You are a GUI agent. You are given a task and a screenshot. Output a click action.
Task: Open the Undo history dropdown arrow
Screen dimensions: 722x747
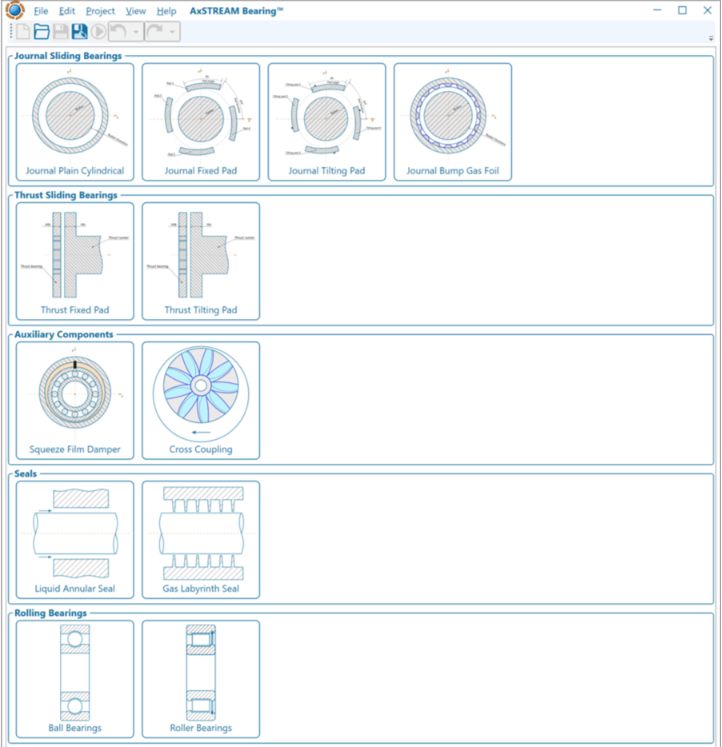pos(136,32)
